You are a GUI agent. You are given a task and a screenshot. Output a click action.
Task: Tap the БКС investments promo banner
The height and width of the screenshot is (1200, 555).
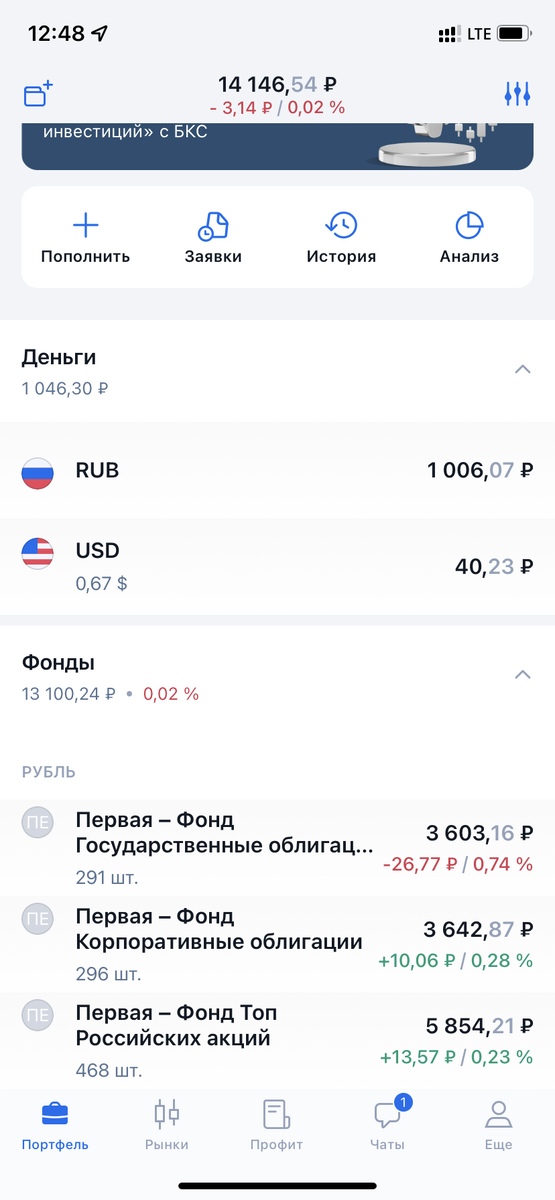[x=277, y=146]
